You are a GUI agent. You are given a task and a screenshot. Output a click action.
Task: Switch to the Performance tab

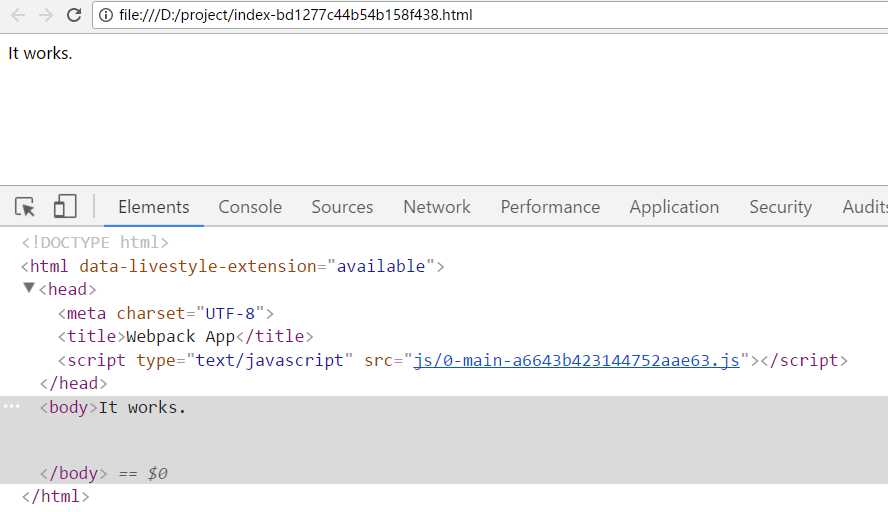click(x=550, y=207)
